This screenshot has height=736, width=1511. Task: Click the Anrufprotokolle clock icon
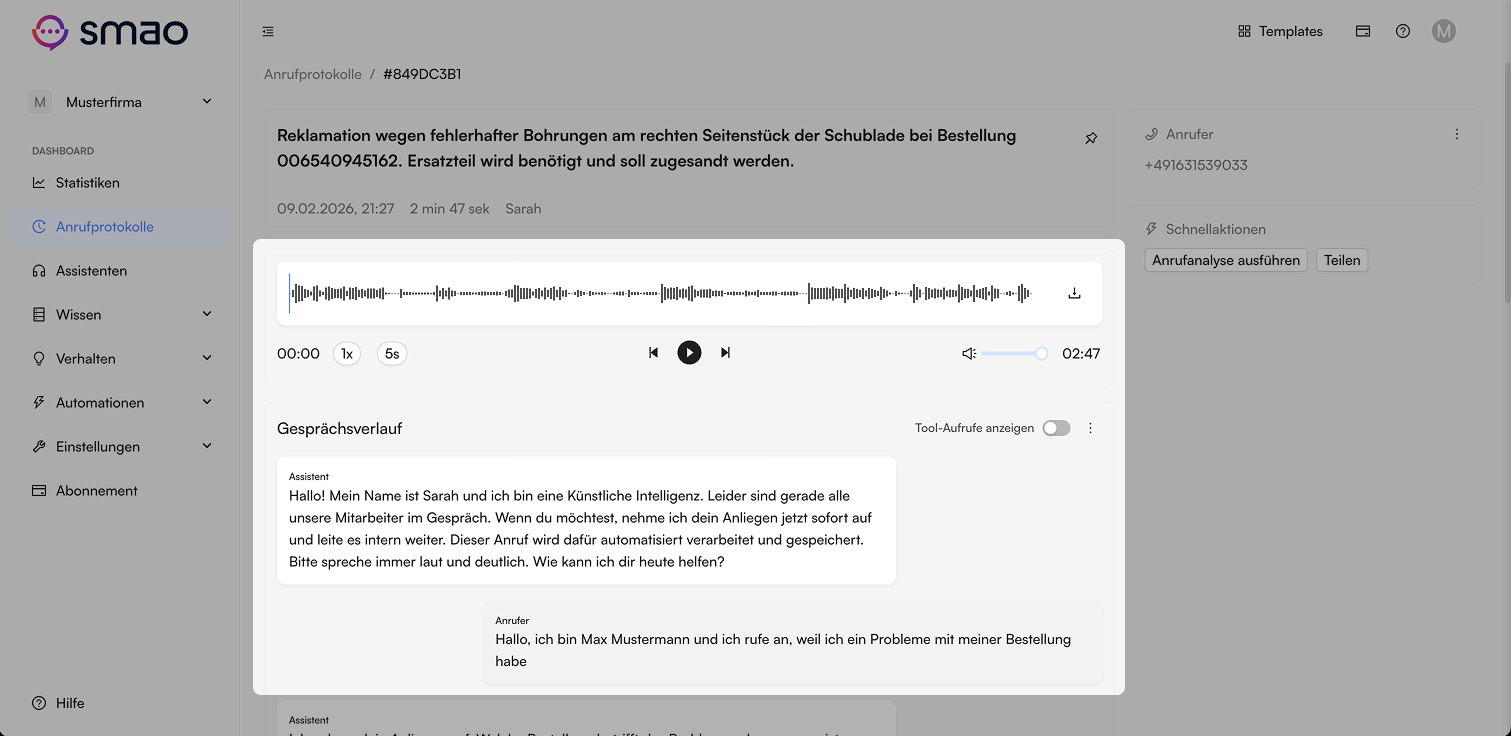(39, 227)
